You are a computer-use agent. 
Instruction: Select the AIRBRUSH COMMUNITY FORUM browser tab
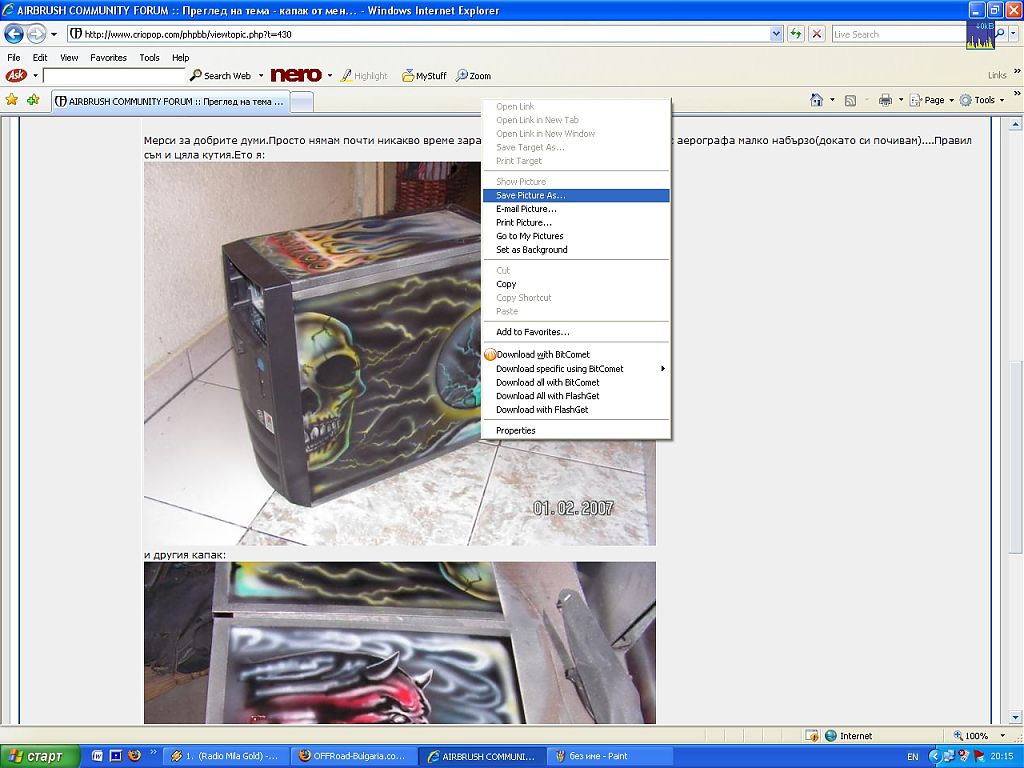coord(170,101)
